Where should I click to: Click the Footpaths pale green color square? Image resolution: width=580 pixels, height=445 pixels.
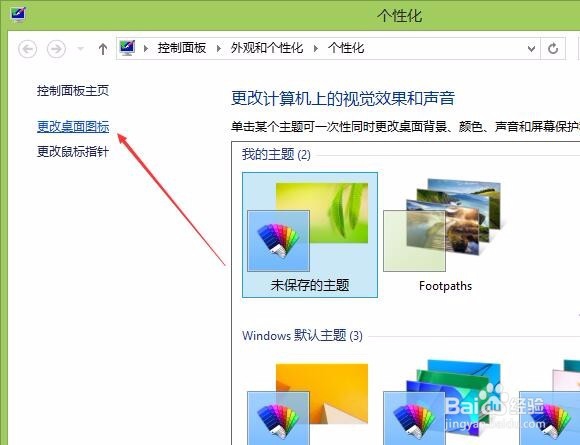point(414,241)
